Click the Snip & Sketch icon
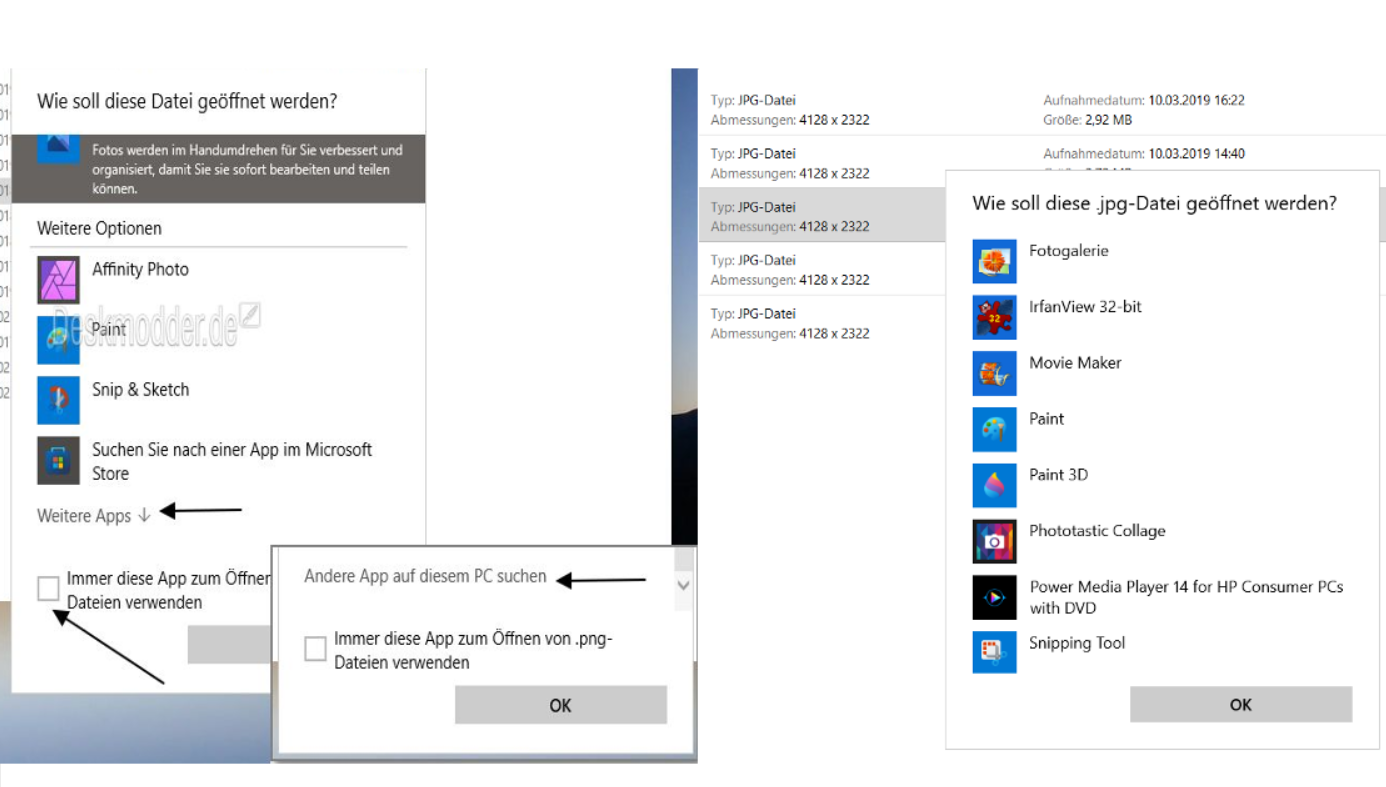This screenshot has width=1386, height=787. coord(58,400)
